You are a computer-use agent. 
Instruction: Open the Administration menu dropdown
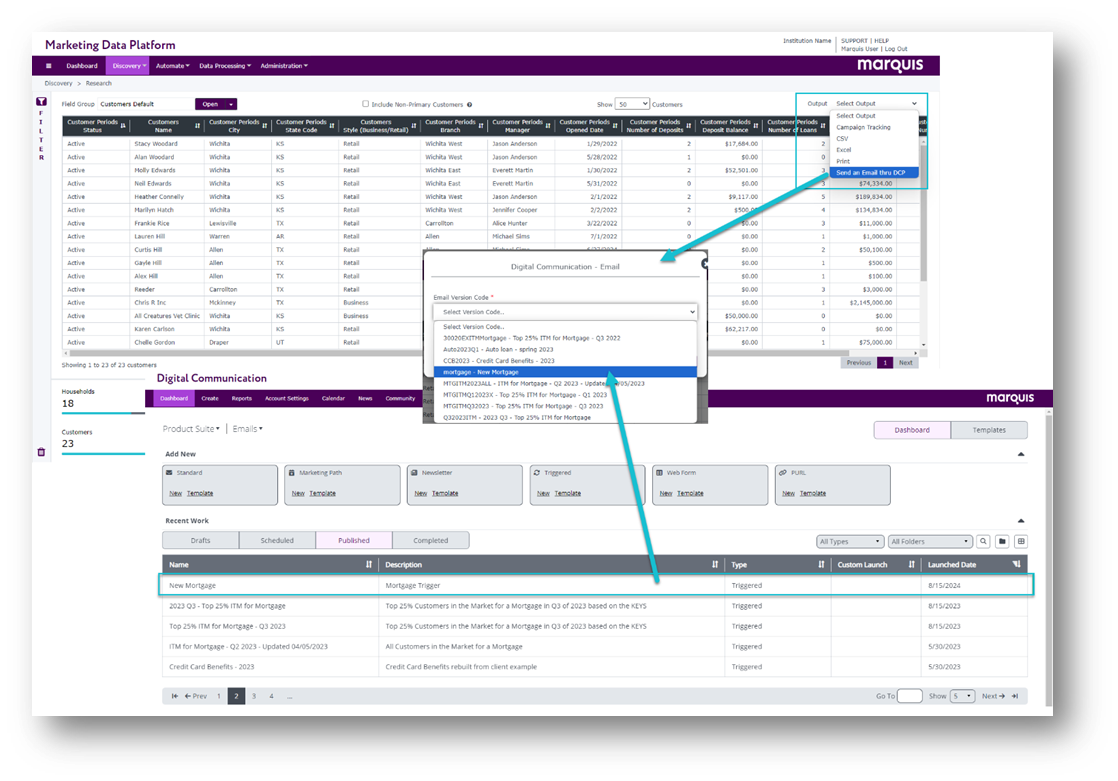(284, 66)
